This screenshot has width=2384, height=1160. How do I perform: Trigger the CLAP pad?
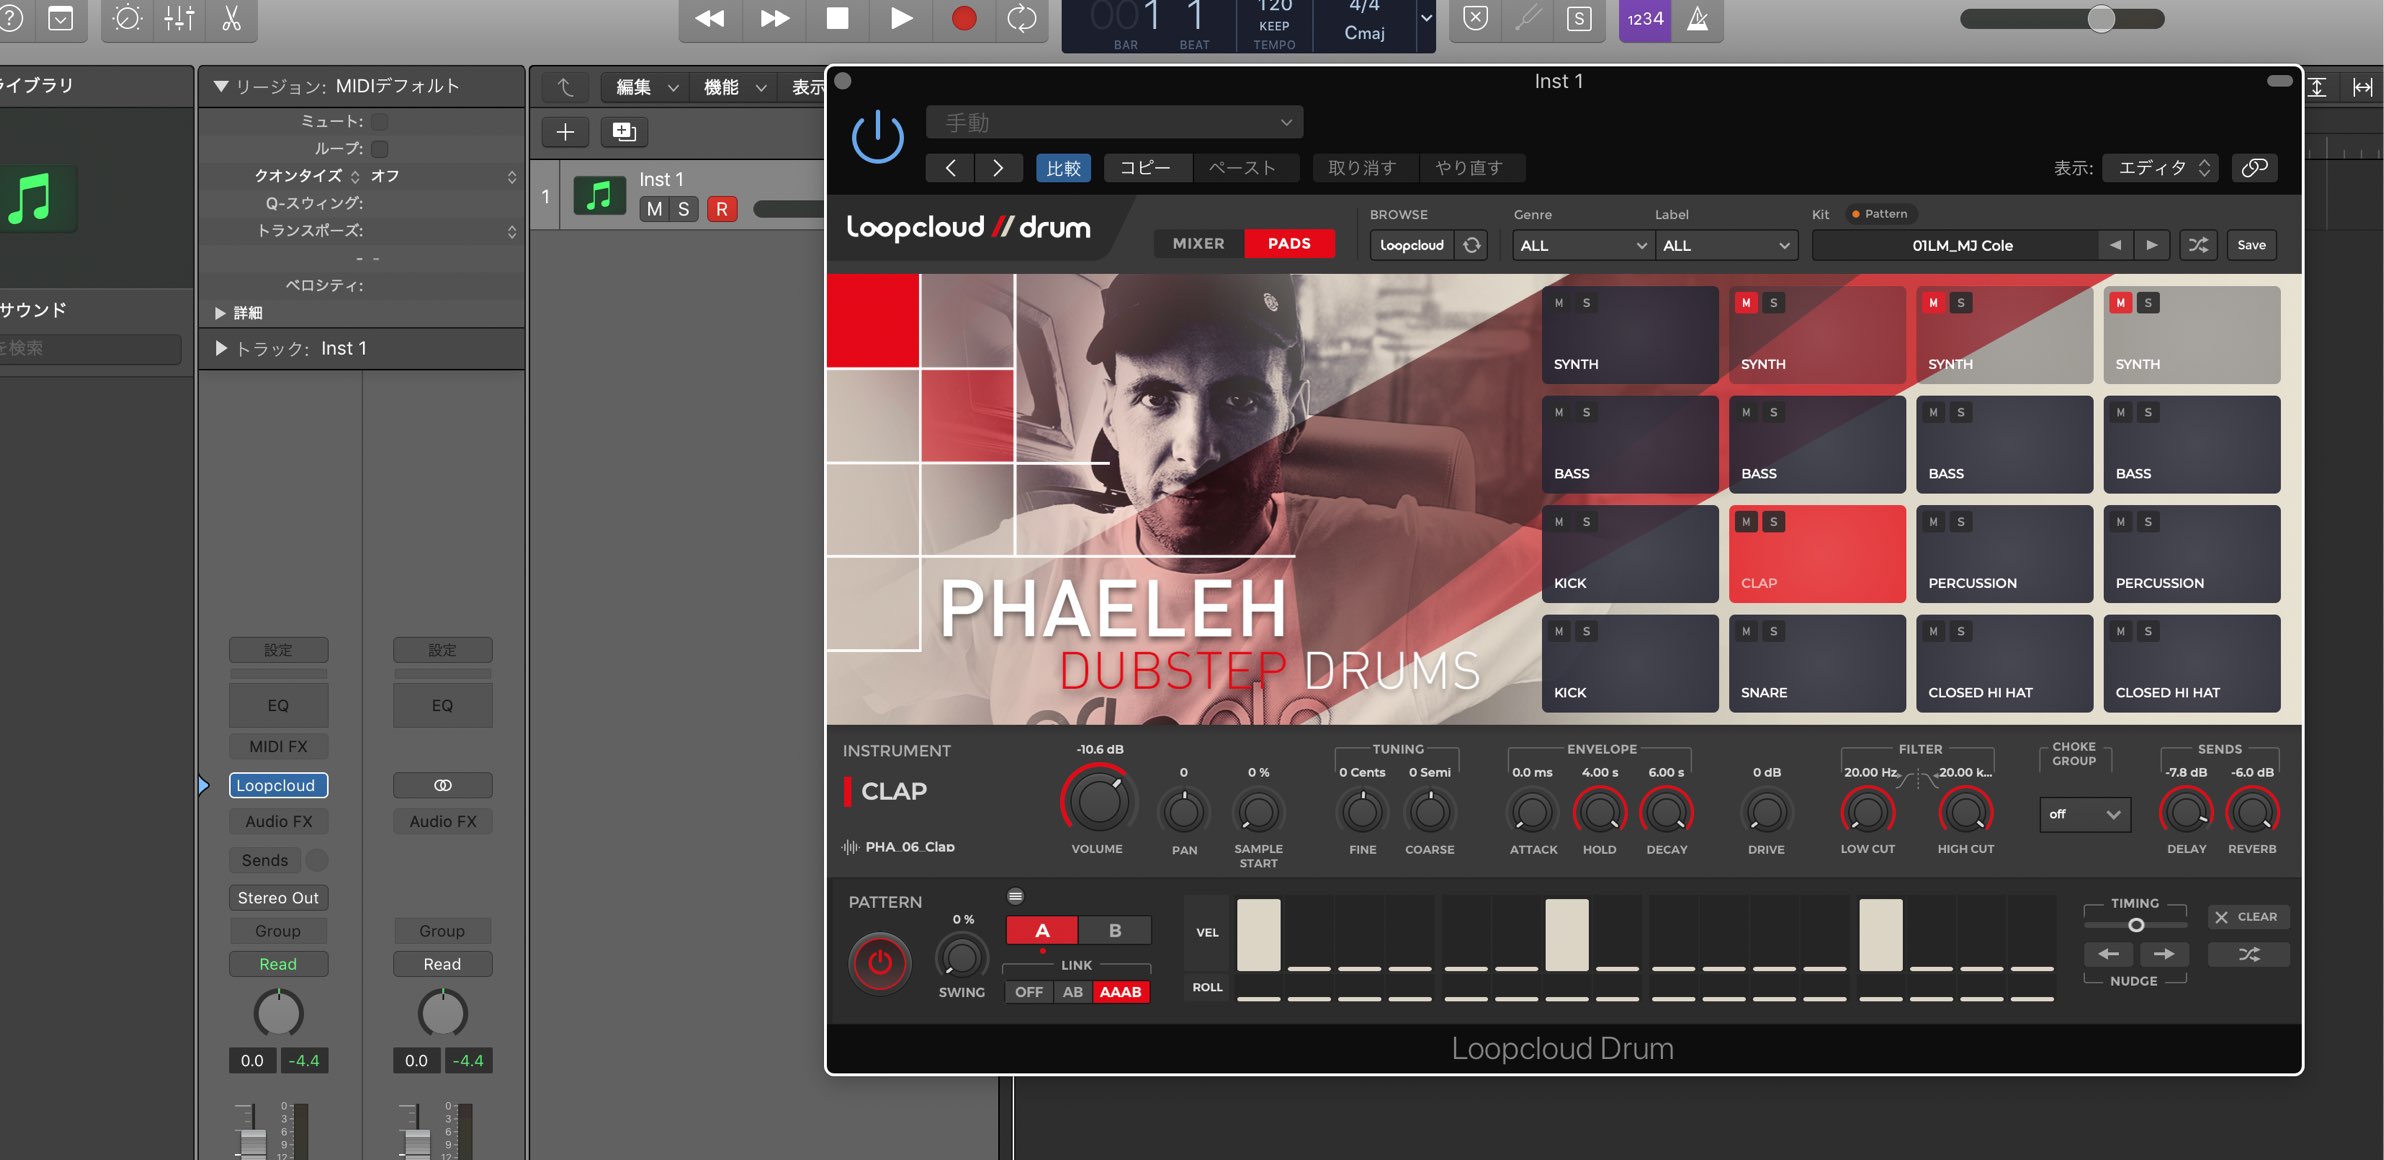click(x=1817, y=553)
